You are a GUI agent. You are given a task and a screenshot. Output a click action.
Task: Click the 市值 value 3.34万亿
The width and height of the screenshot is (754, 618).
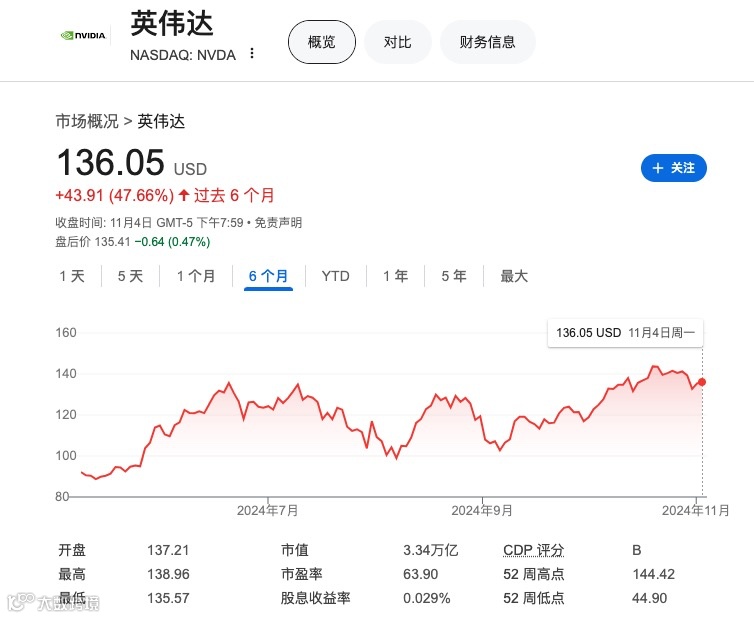pos(430,550)
